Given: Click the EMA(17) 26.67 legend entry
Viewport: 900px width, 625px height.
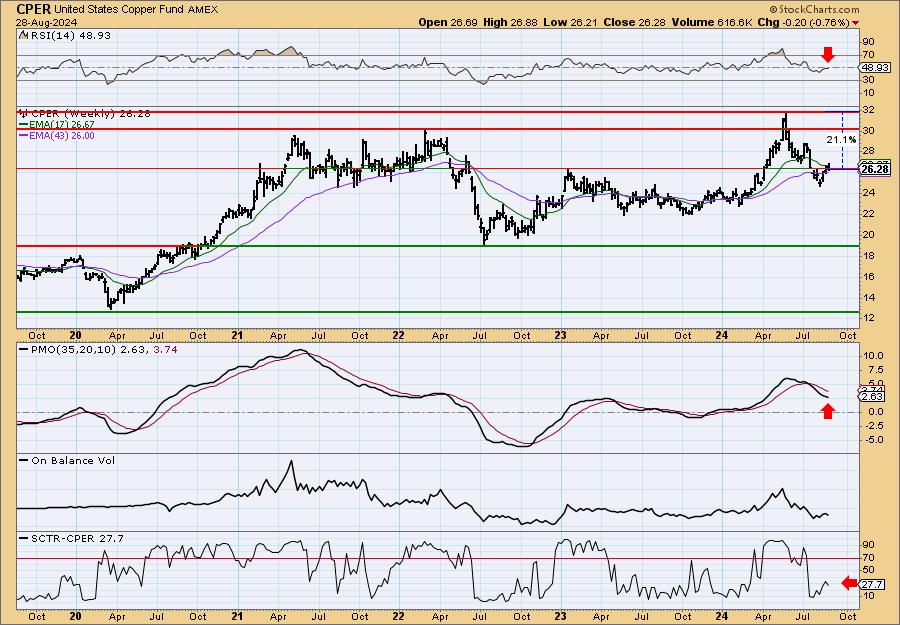Looking at the screenshot, I should 63,125.
